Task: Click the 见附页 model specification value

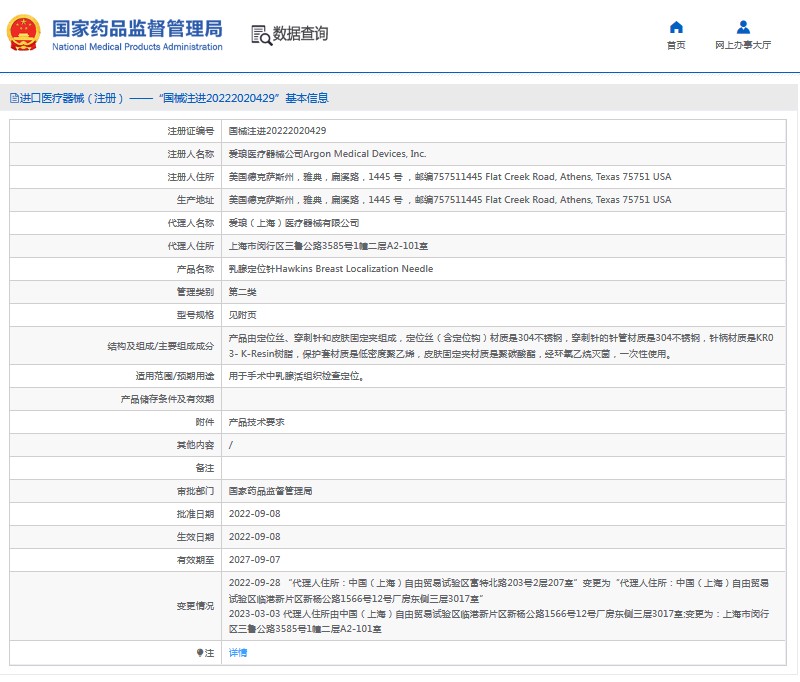Action: (x=243, y=315)
